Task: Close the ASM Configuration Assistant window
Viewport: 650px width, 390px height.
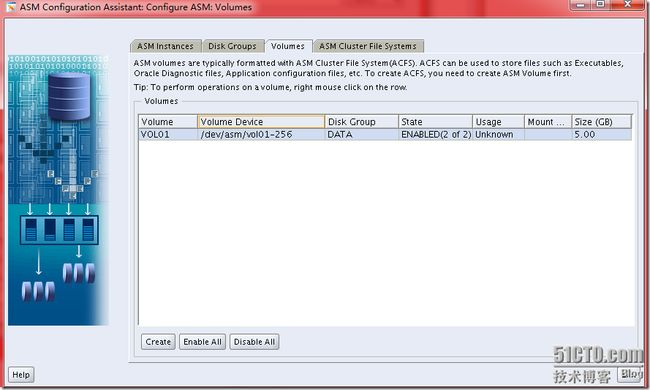Action: (627, 5)
